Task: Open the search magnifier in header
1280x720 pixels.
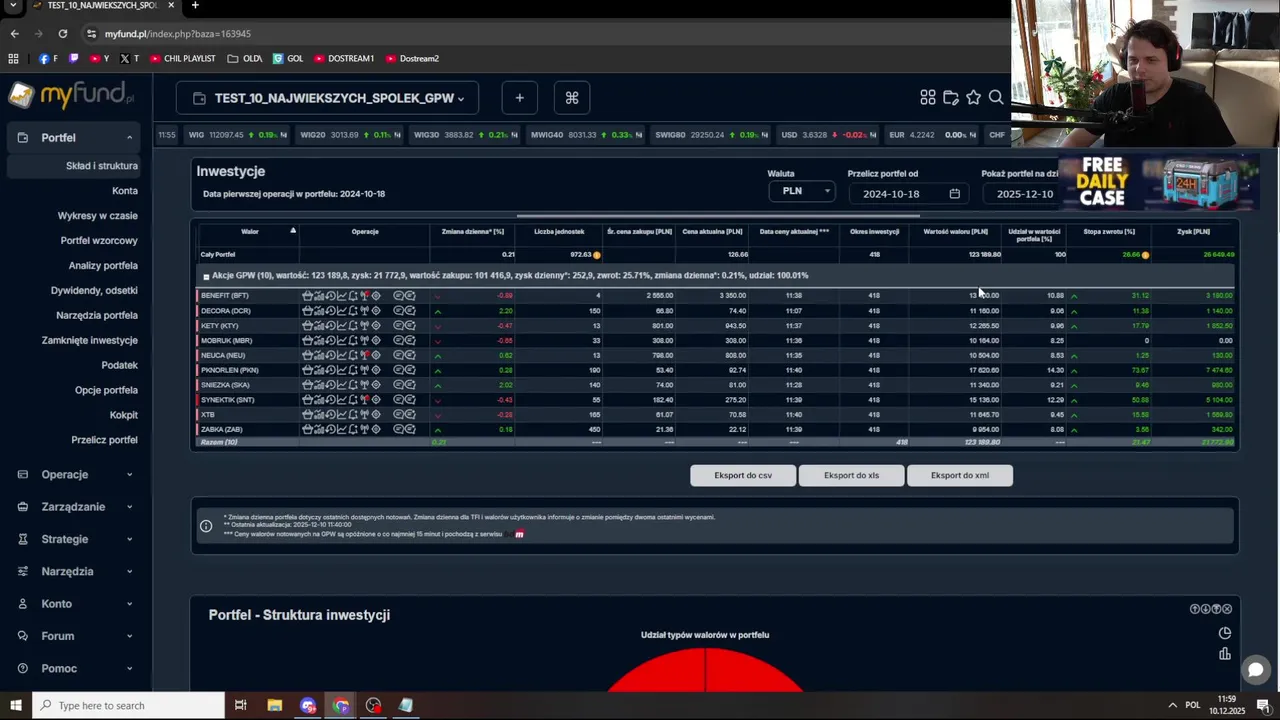Action: pos(996,97)
